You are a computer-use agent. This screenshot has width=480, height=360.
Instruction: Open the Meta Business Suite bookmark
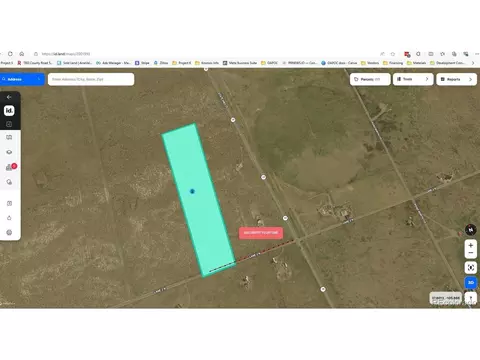[240, 63]
